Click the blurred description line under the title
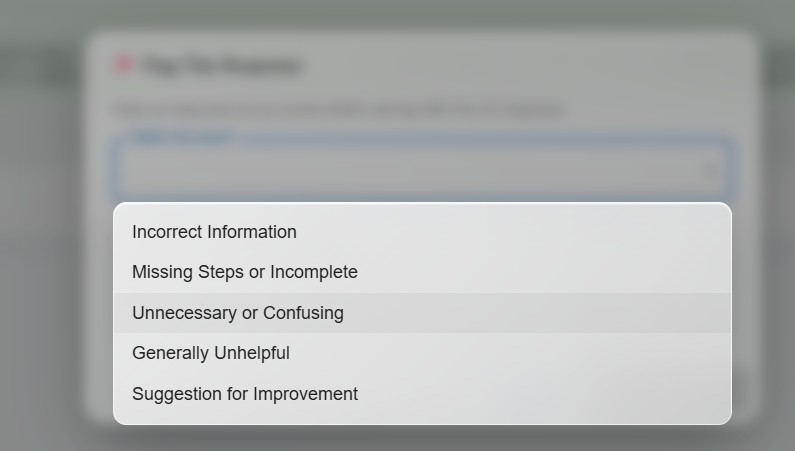This screenshot has width=795, height=451. pos(338,109)
